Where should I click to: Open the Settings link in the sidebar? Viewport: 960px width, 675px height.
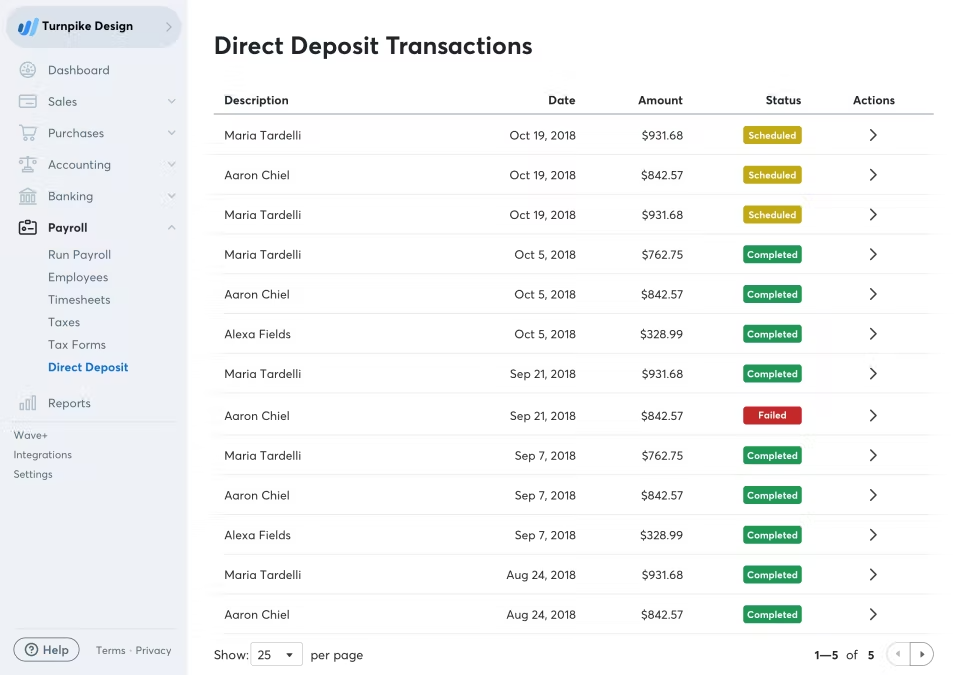(33, 474)
